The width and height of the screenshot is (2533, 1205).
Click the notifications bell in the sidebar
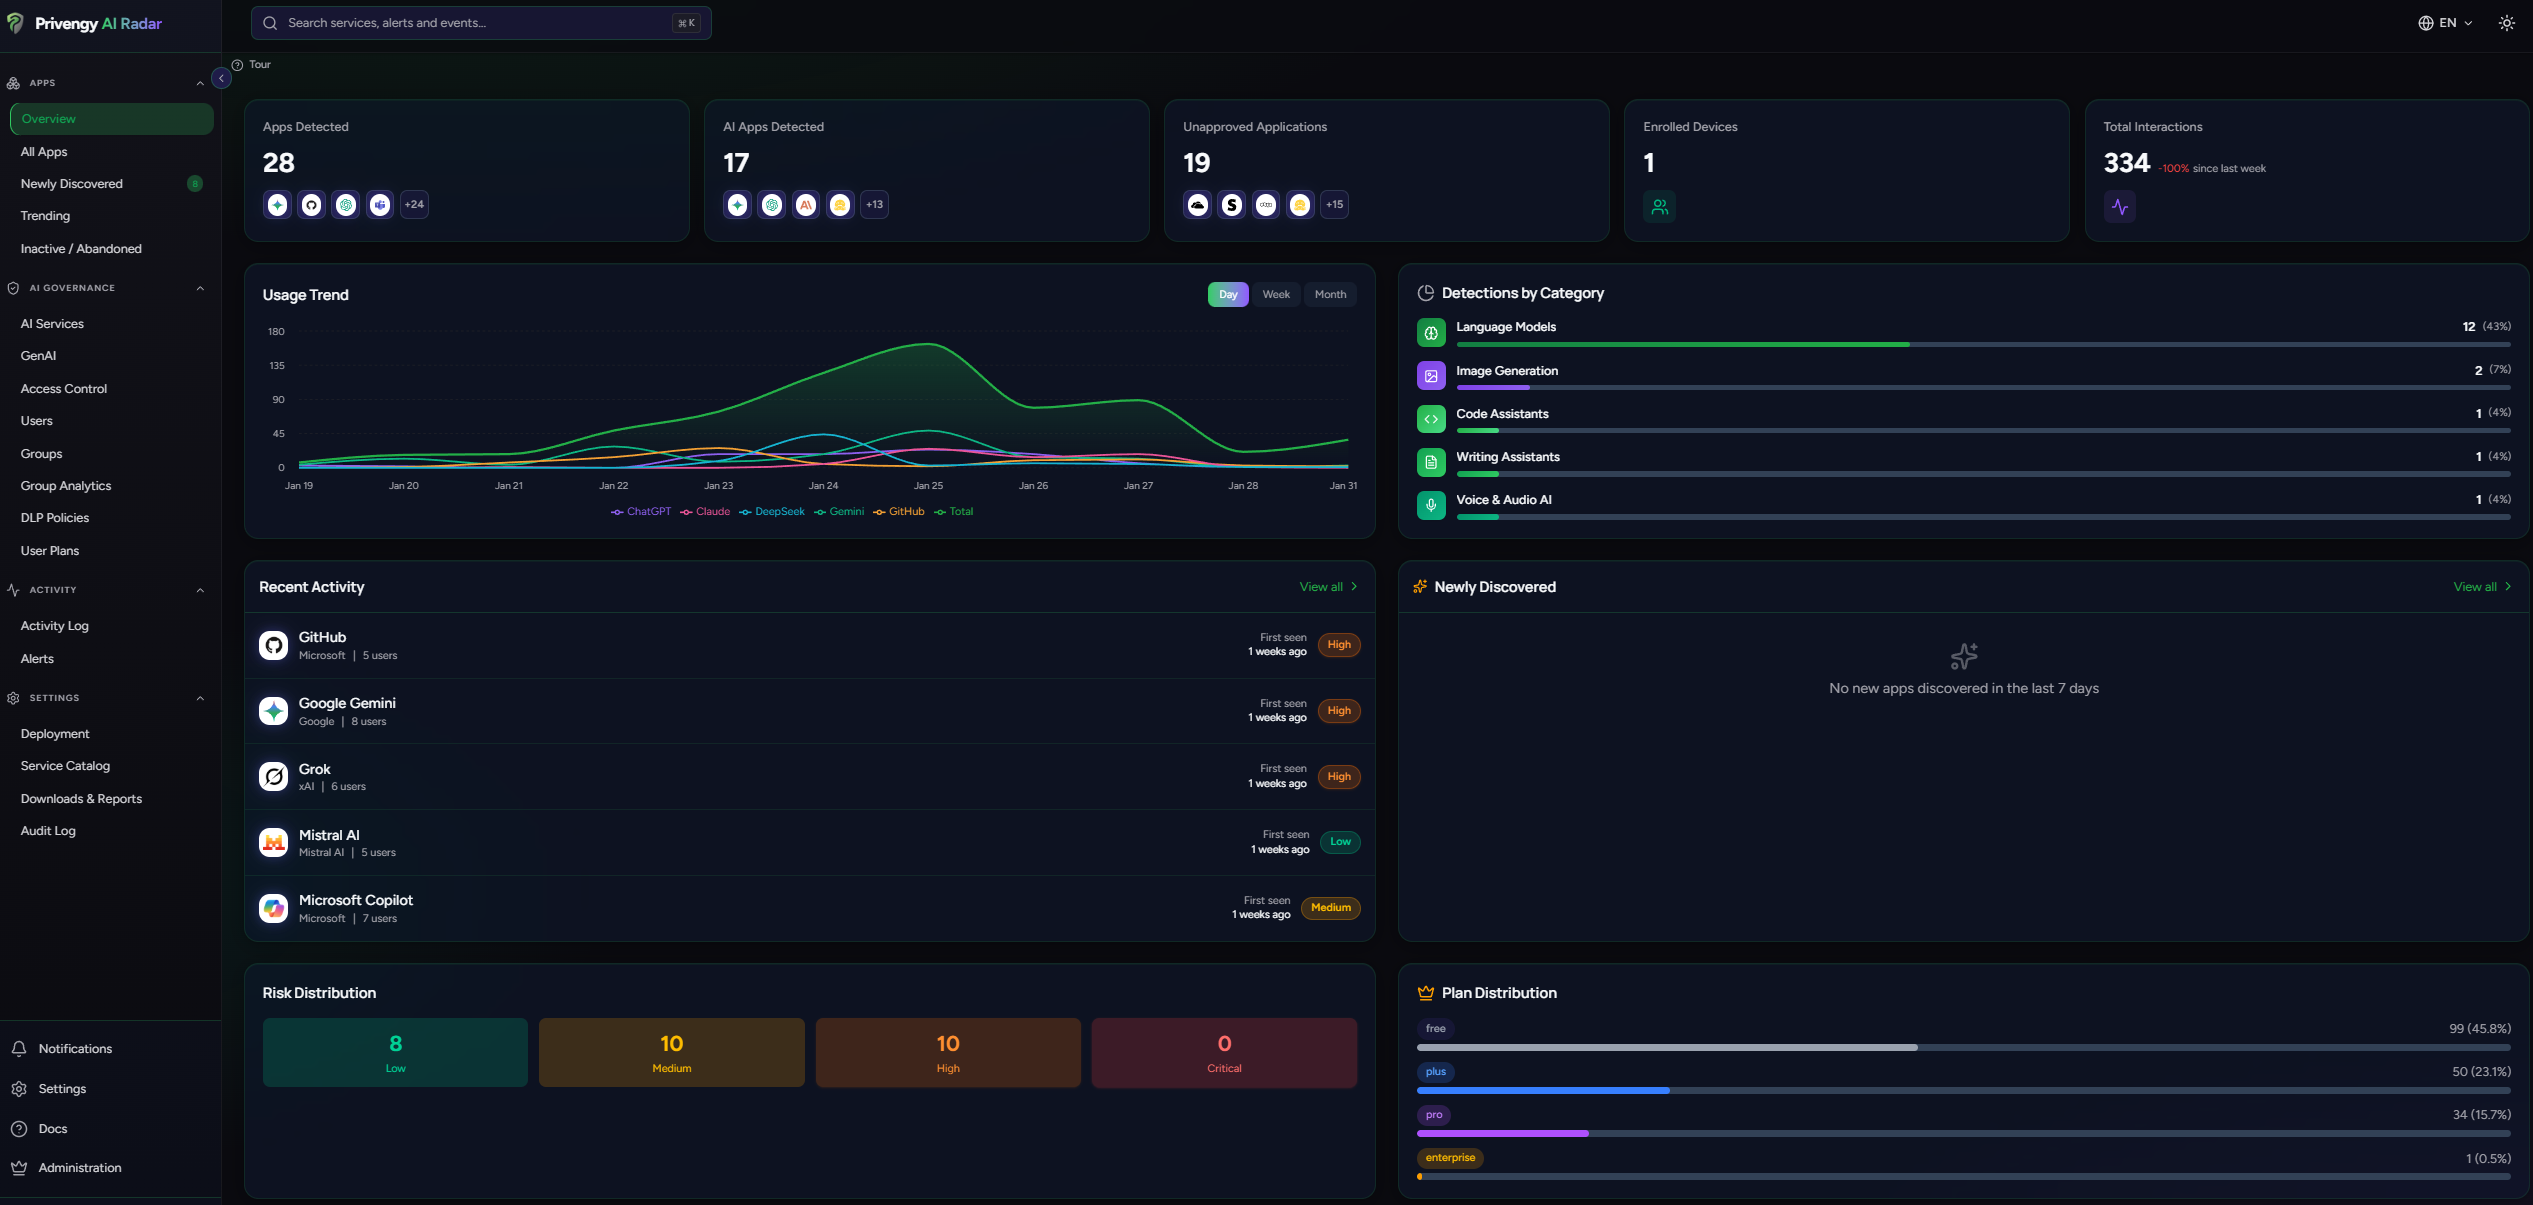tap(21, 1048)
